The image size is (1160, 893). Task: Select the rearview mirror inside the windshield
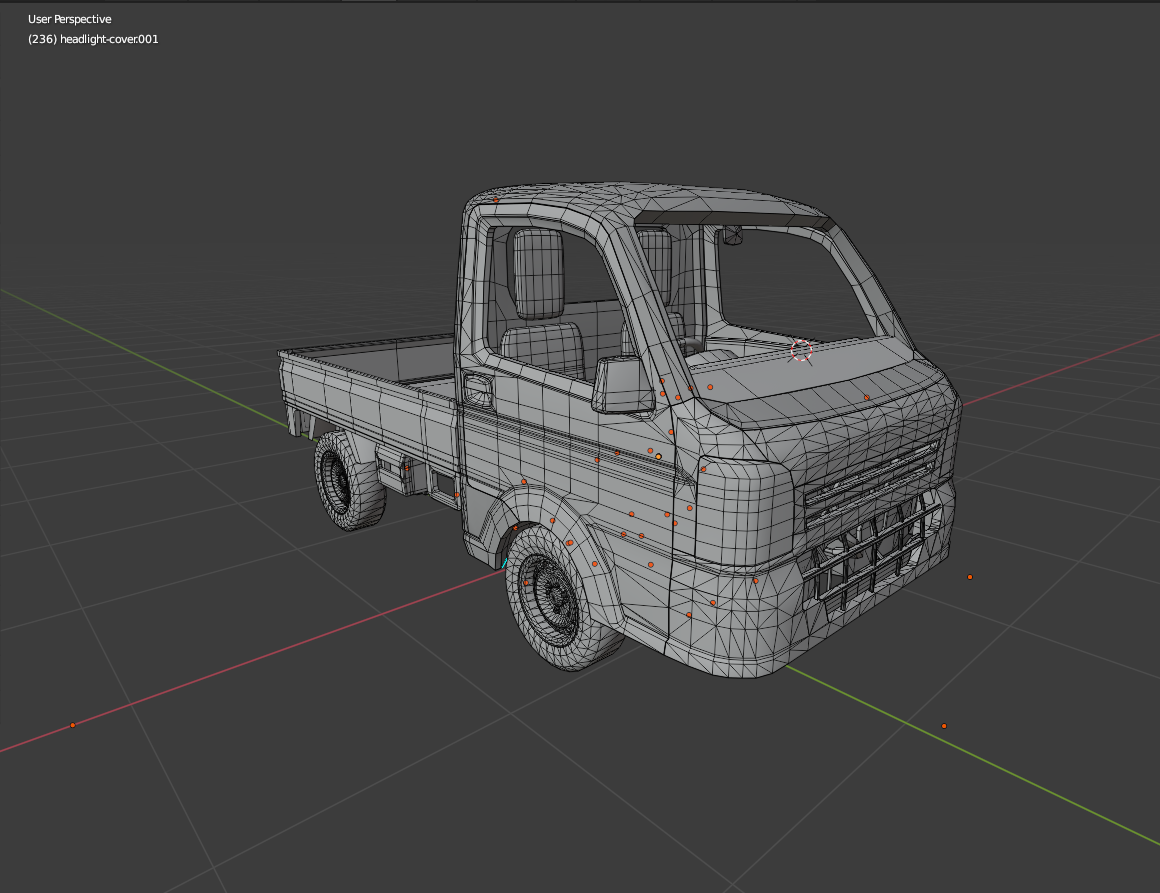733,236
